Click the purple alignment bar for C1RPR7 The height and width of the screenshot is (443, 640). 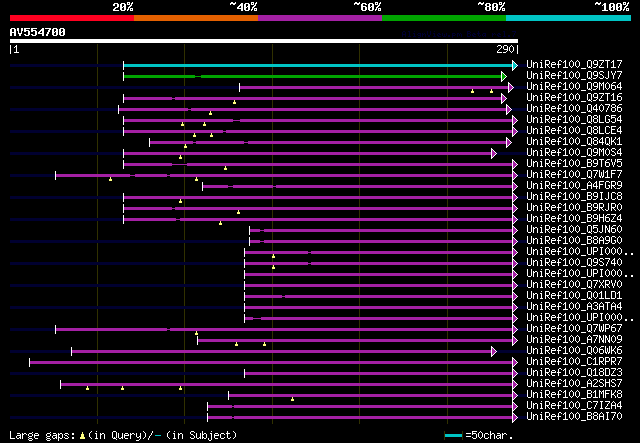271,362
